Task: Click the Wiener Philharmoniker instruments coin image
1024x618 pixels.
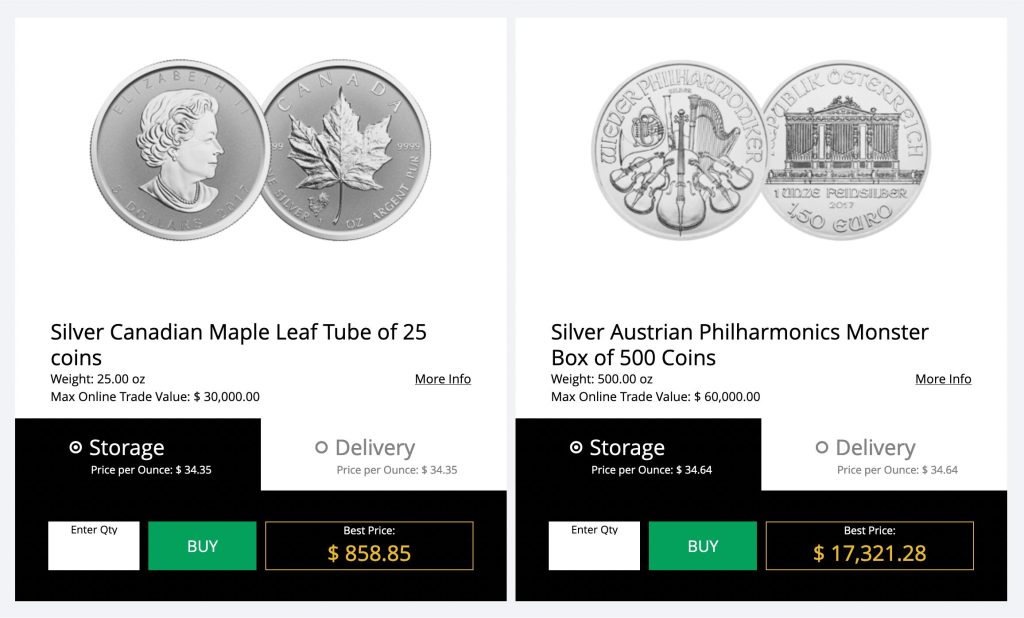Action: [x=678, y=150]
